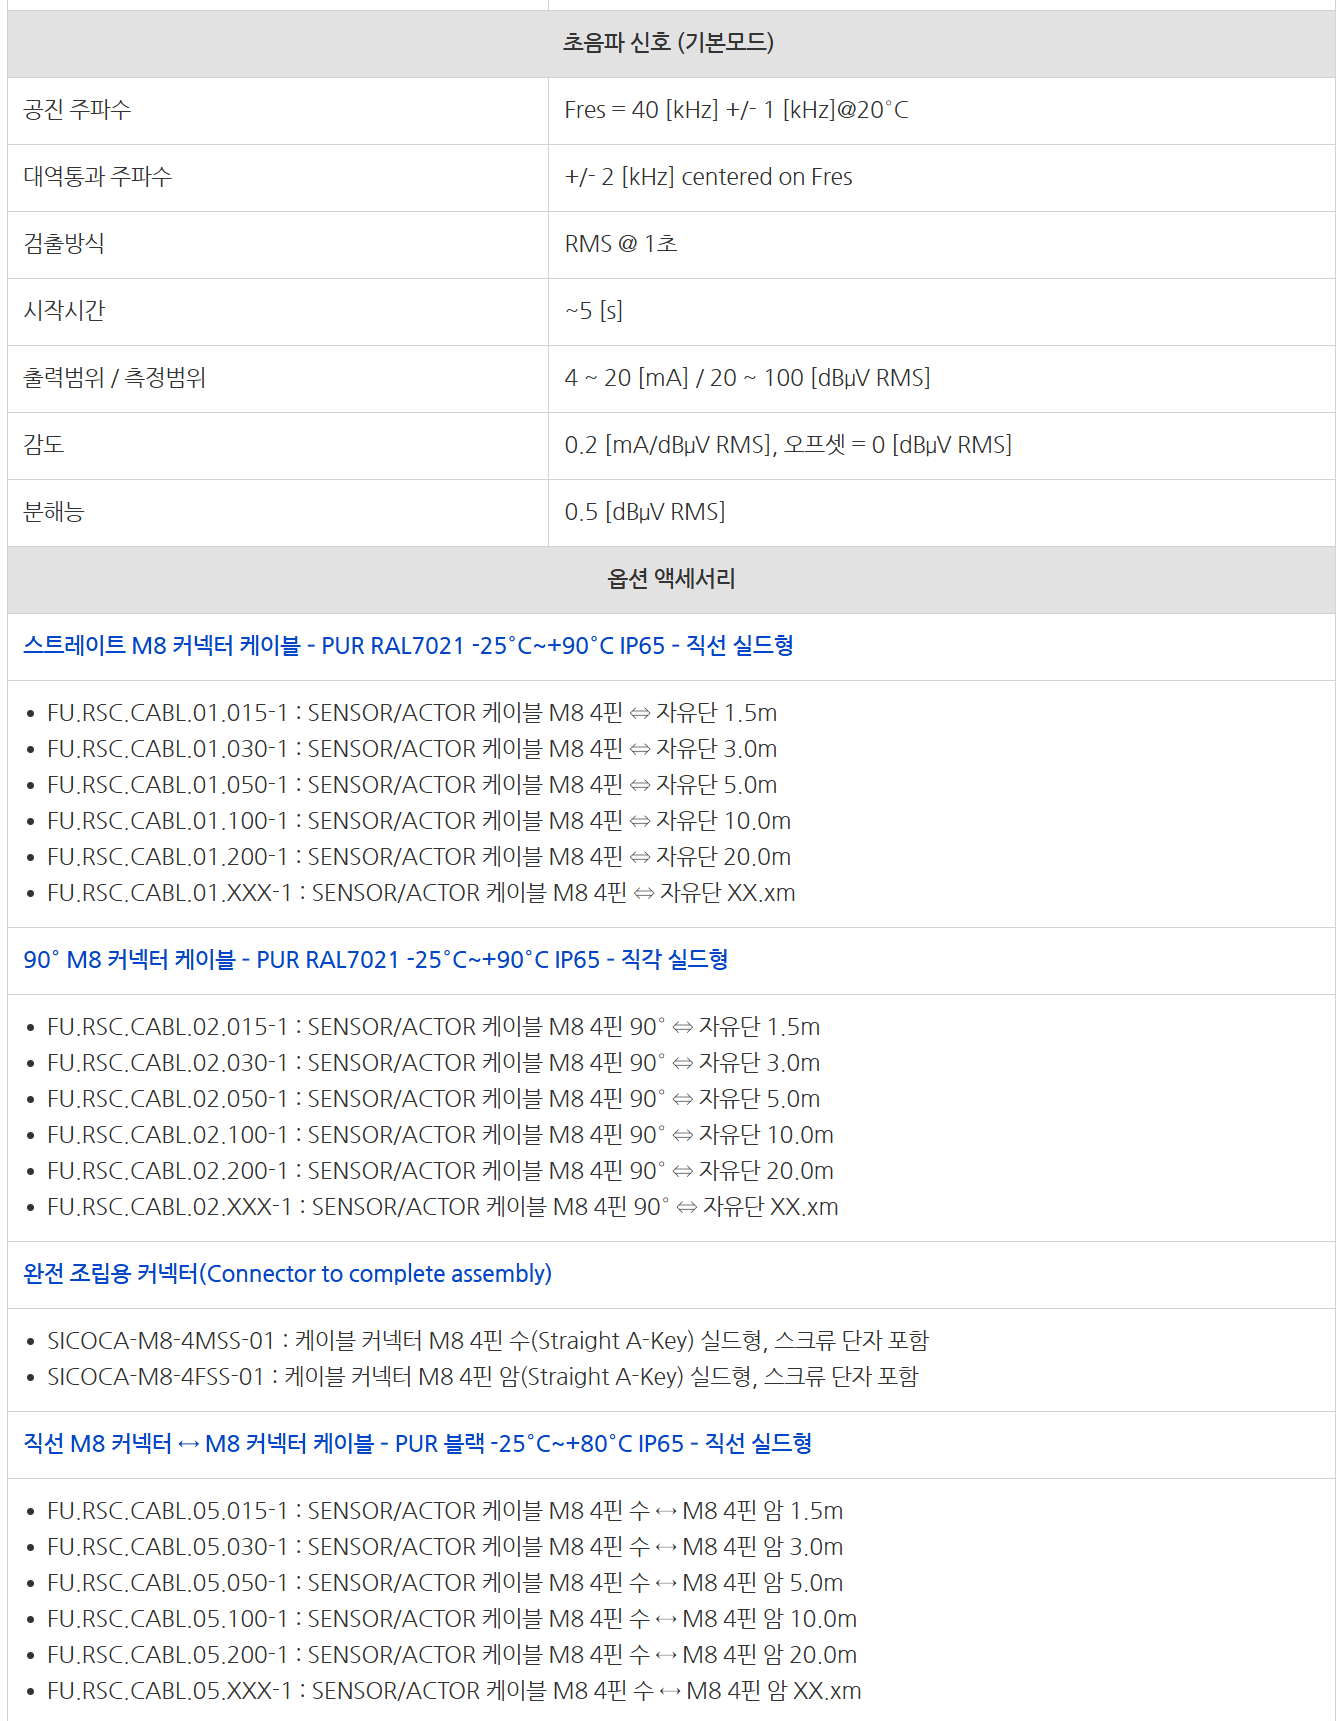Click the 완전 조립용 커넥터 link

point(287,1274)
